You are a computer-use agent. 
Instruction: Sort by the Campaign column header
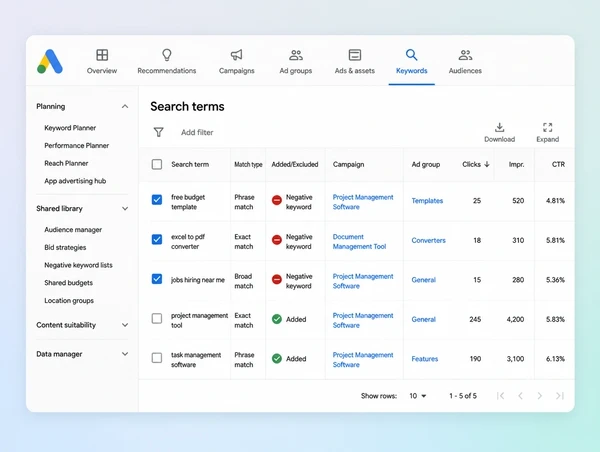point(348,164)
